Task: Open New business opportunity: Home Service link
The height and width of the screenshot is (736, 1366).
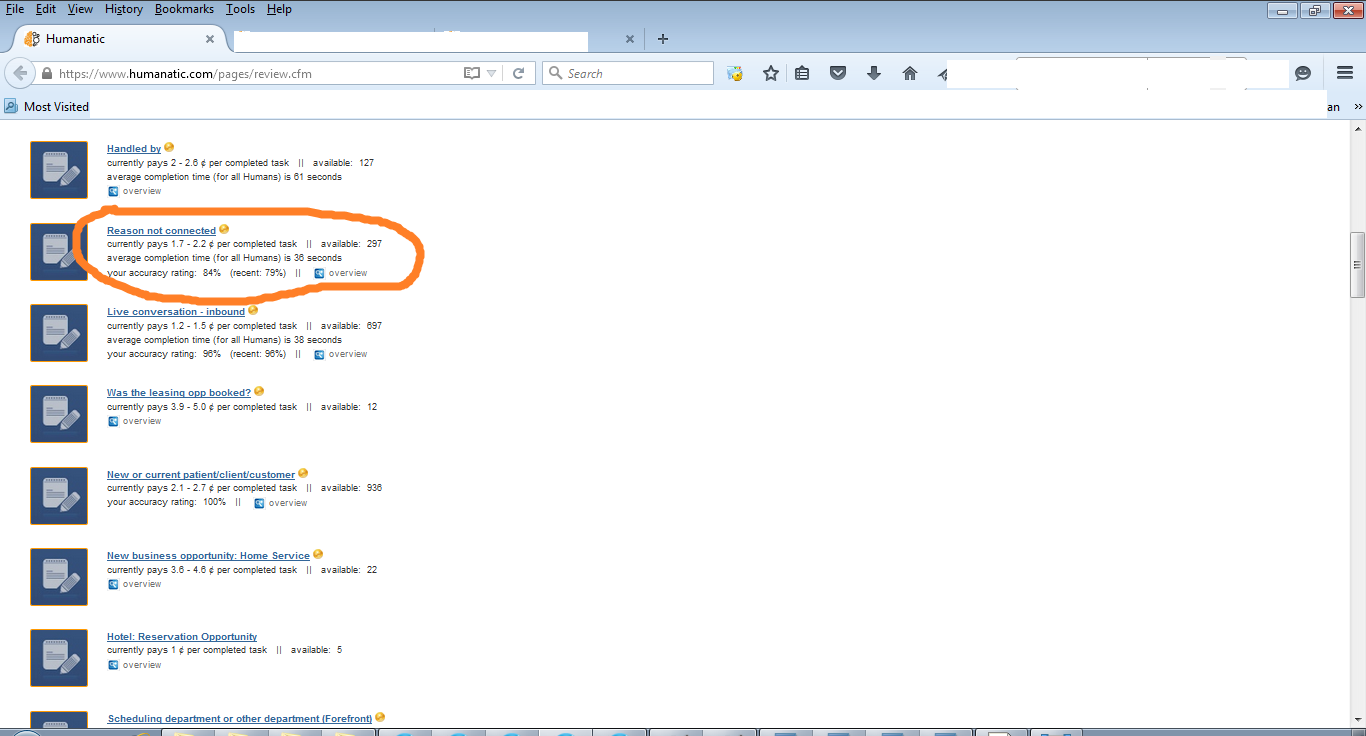Action: [208, 556]
